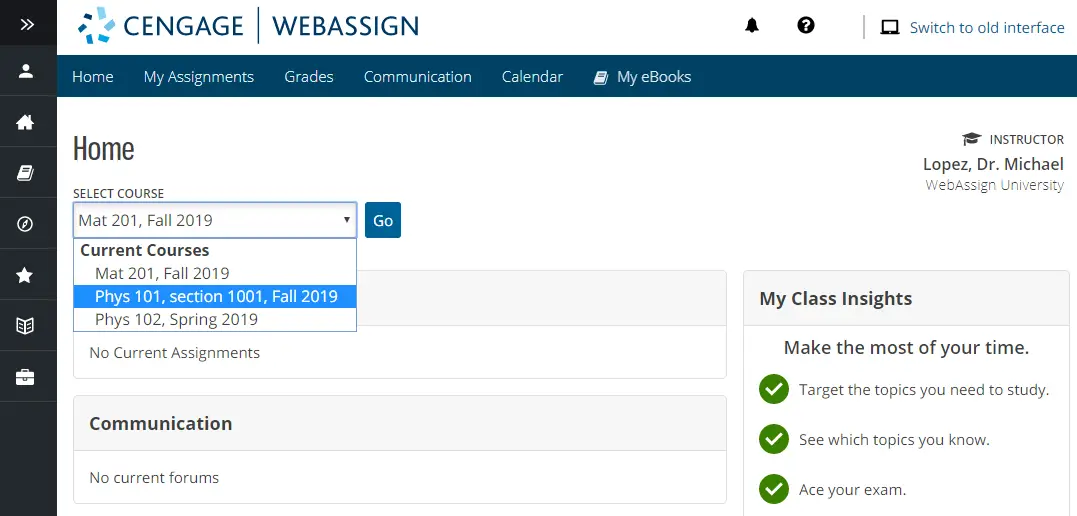1077x516 pixels.
Task: Click the help question mark icon
Action: [x=806, y=25]
